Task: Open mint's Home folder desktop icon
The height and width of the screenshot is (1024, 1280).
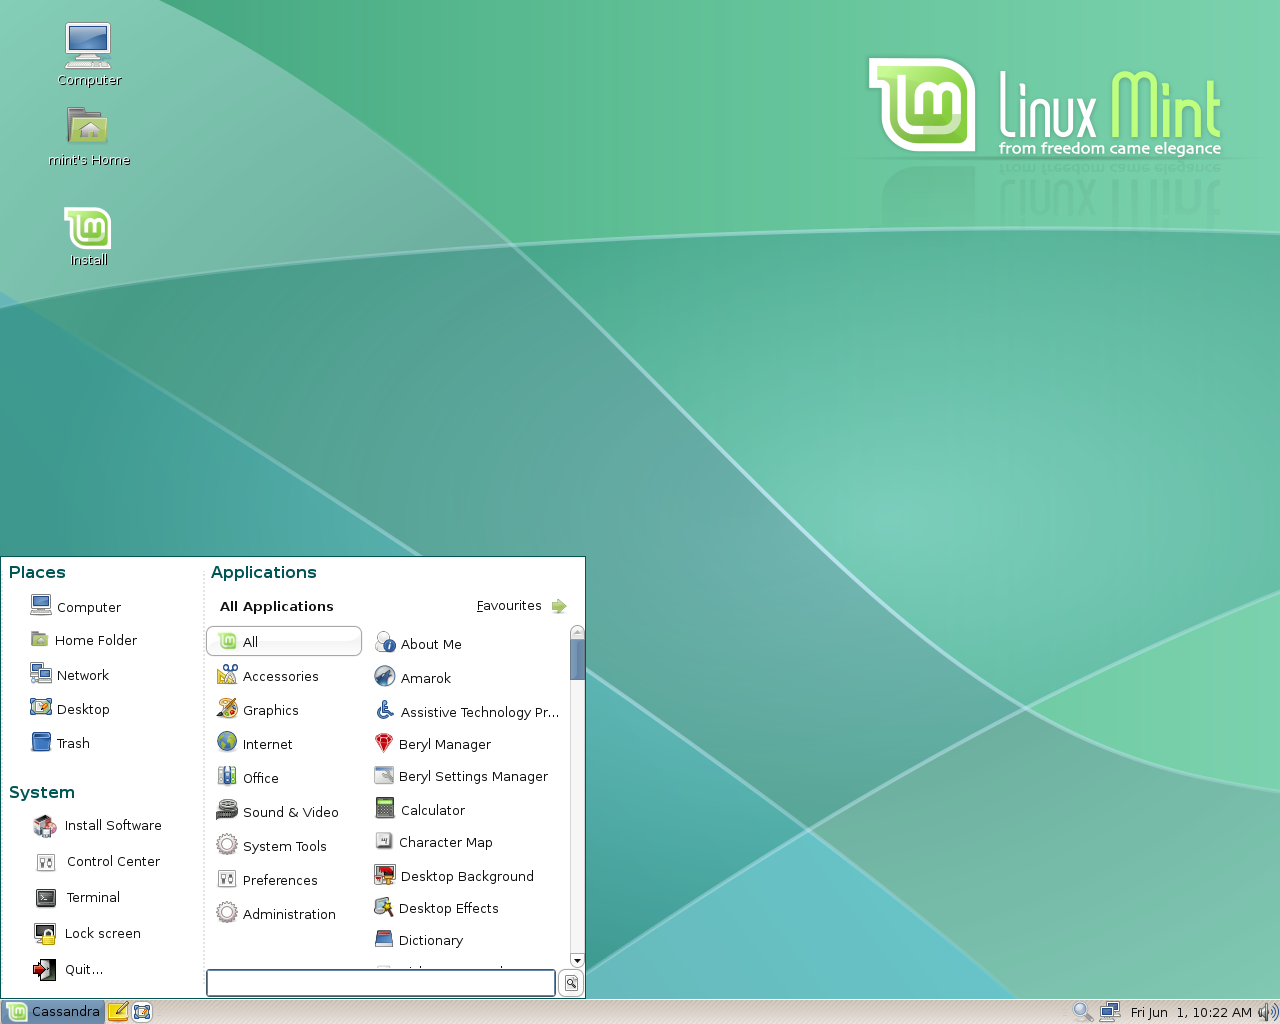Action: pos(89,137)
